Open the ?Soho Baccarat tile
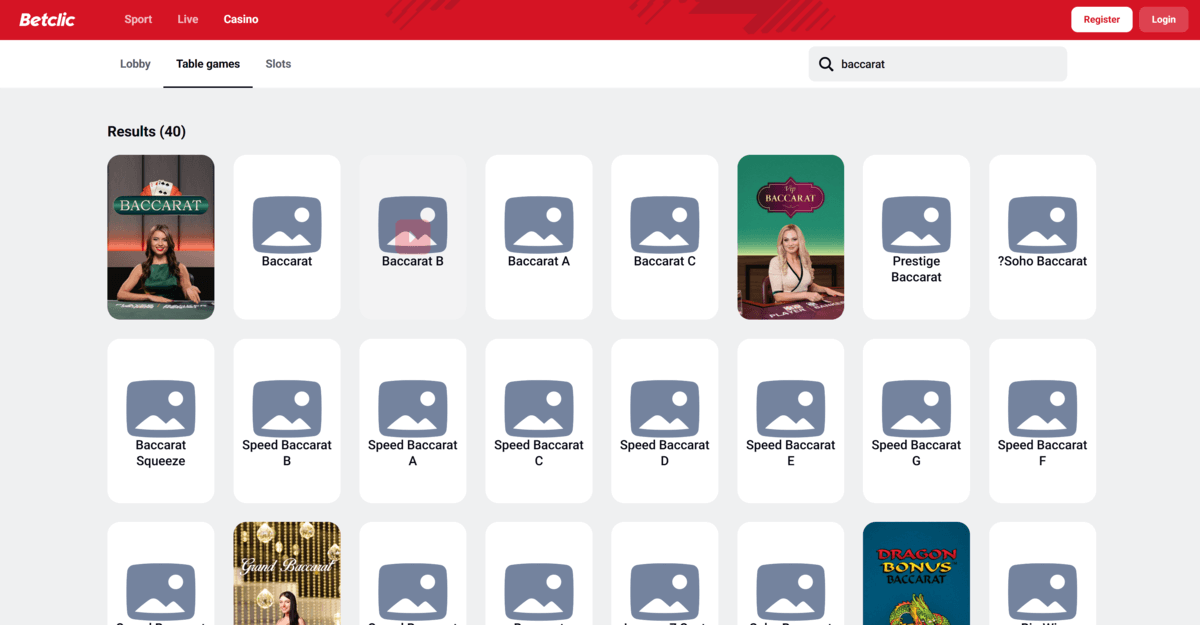Image resolution: width=1200 pixels, height=625 pixels. point(1042,237)
